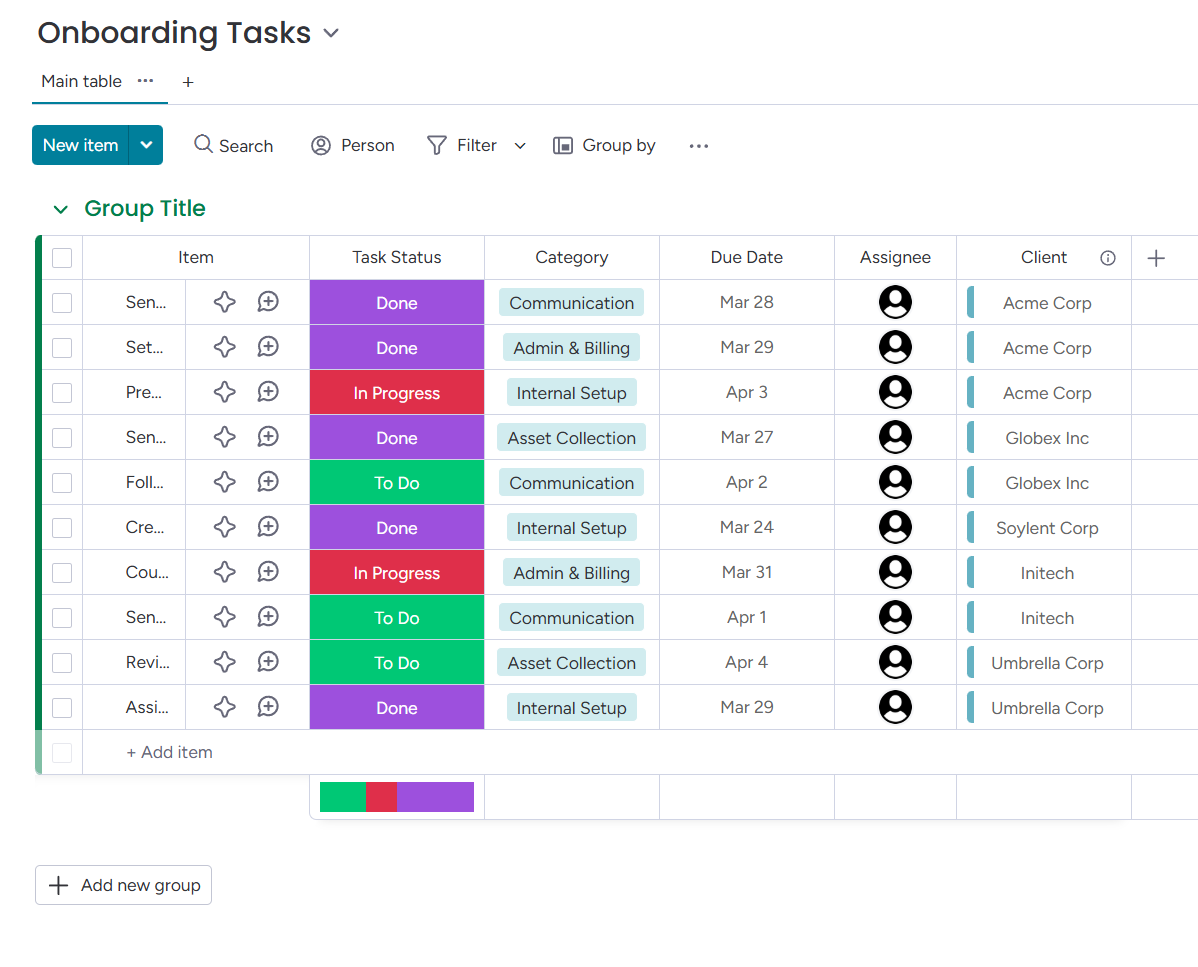The width and height of the screenshot is (1198, 967).
Task: Add a new column with the plus icon
Action: [x=1155, y=257]
